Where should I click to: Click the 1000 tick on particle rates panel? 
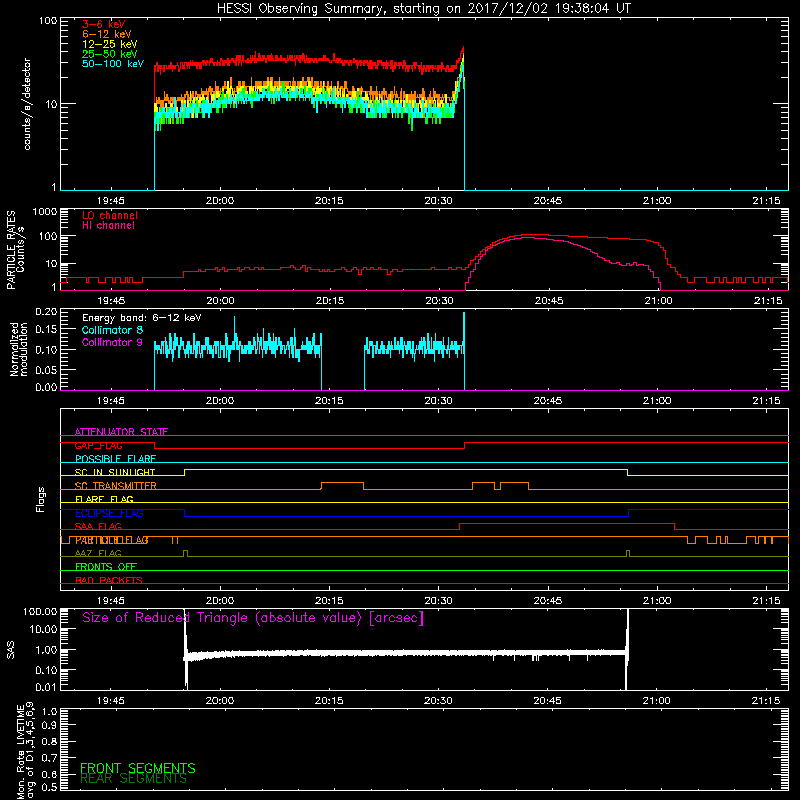[x=45, y=212]
